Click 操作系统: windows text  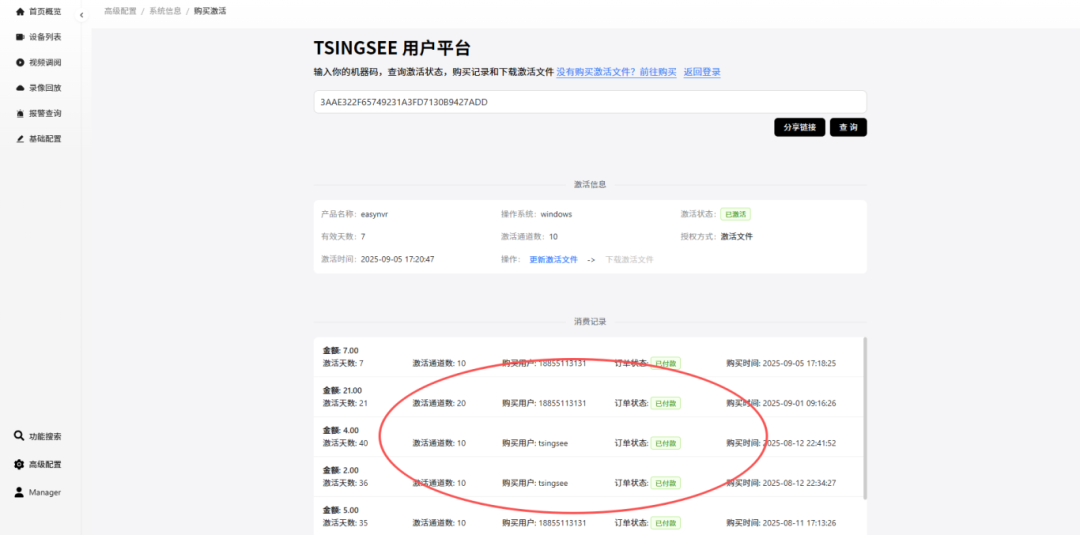(537, 214)
